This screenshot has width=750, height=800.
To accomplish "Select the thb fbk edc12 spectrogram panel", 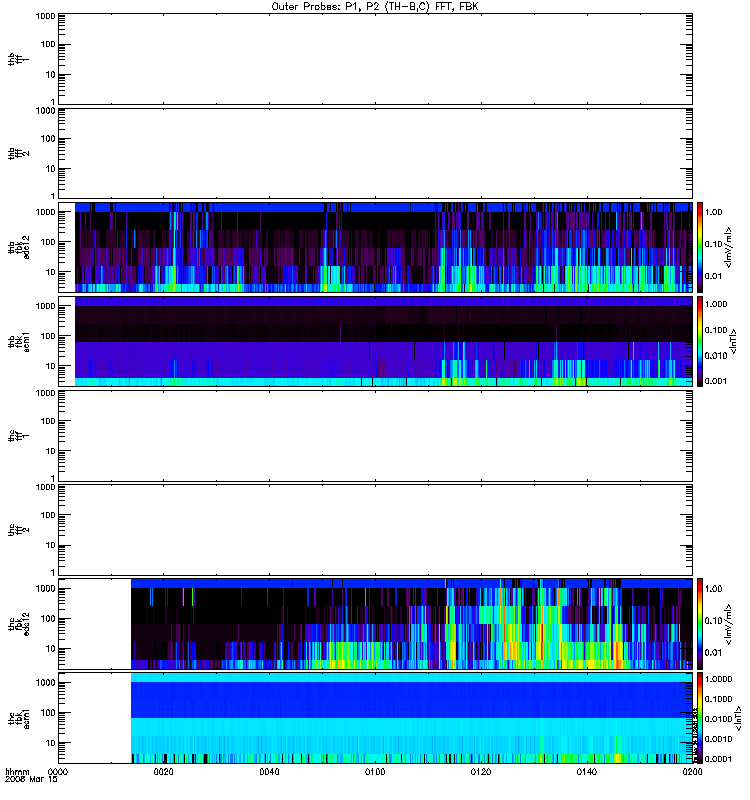I will click(x=376, y=247).
